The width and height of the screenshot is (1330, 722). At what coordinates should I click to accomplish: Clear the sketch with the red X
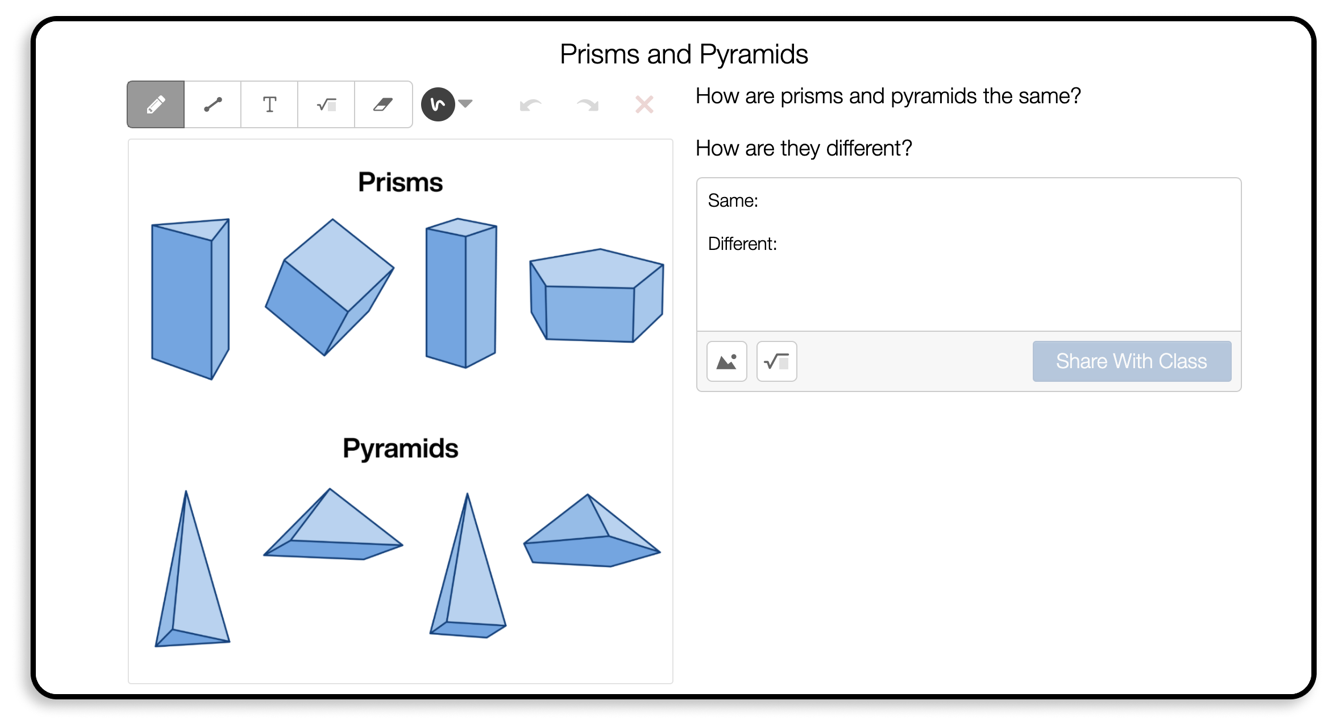(644, 104)
